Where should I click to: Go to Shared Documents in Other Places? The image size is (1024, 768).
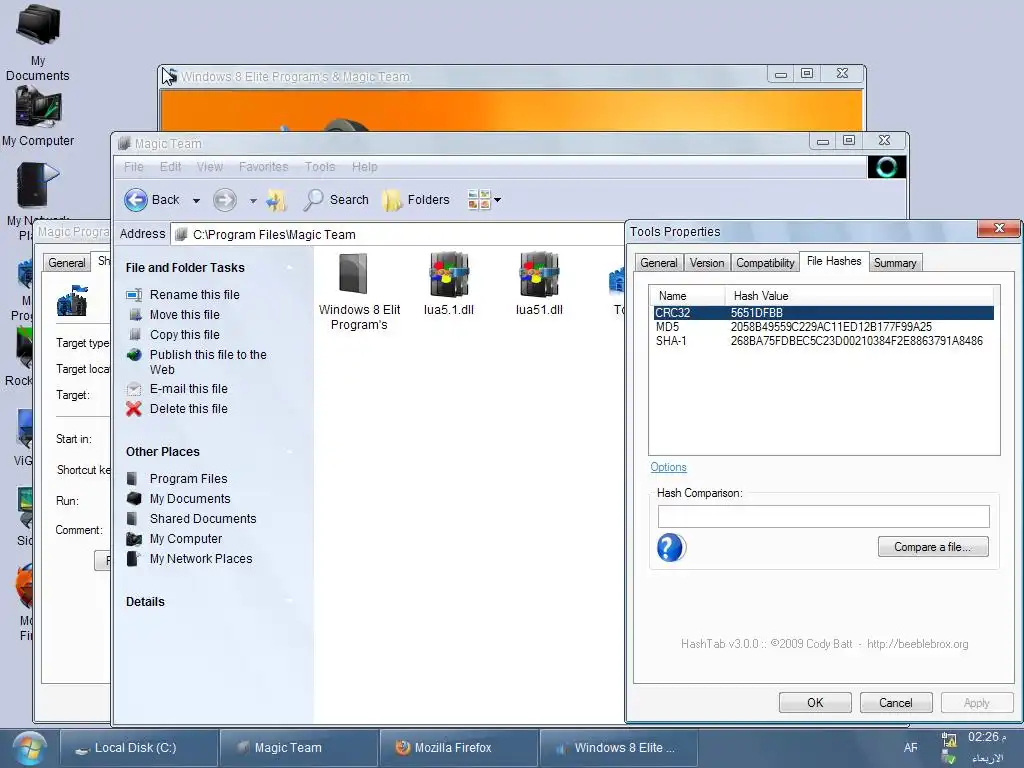pos(202,519)
